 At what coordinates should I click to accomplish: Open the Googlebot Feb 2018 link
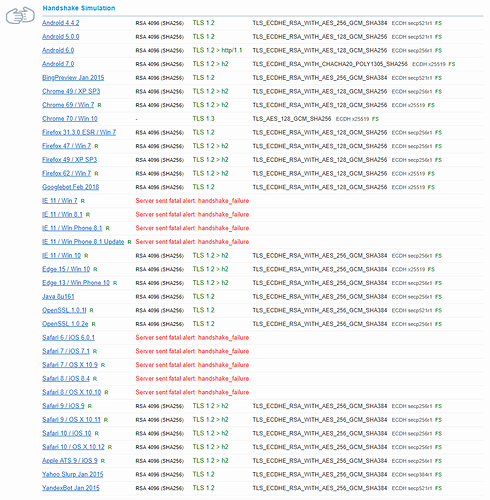point(71,187)
